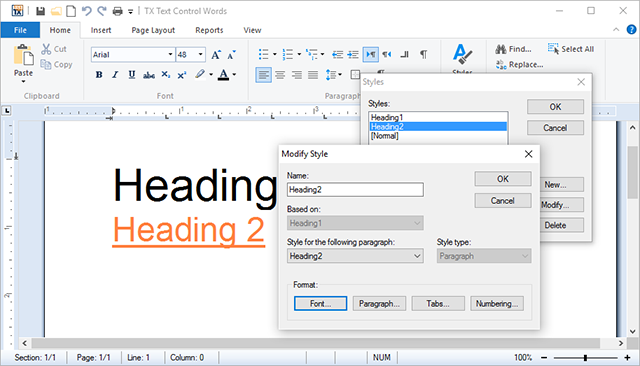Screen dimensions: 640x366
Task: Open a document with the folder icon
Action: (x=56, y=11)
